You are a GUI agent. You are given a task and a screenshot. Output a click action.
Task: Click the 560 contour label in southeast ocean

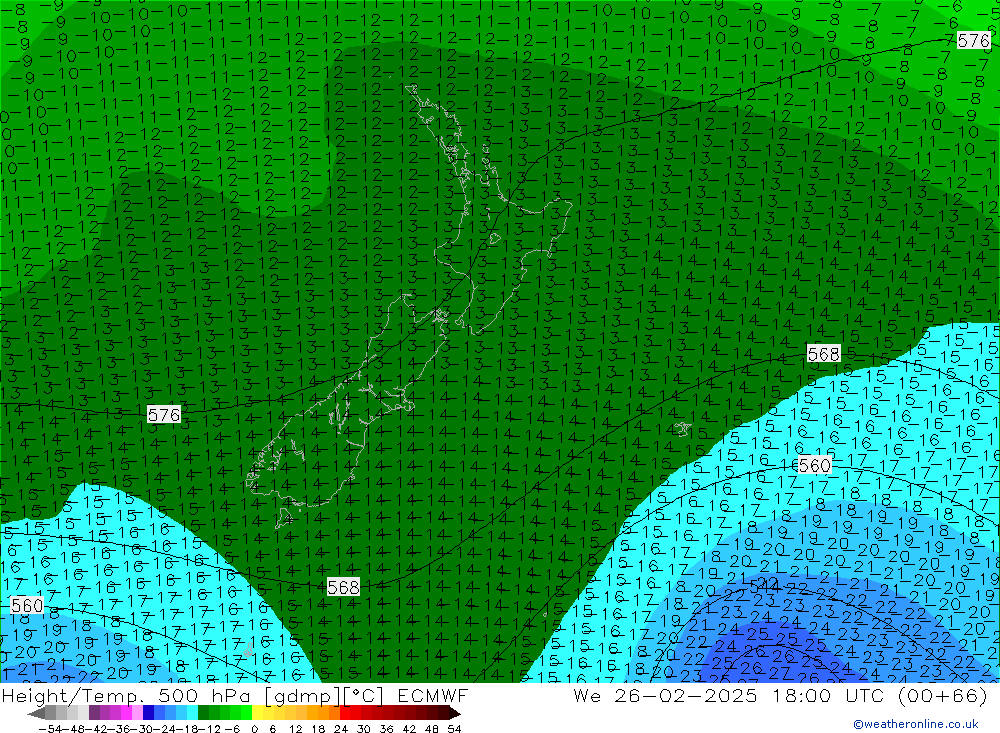pyautogui.click(x=814, y=465)
